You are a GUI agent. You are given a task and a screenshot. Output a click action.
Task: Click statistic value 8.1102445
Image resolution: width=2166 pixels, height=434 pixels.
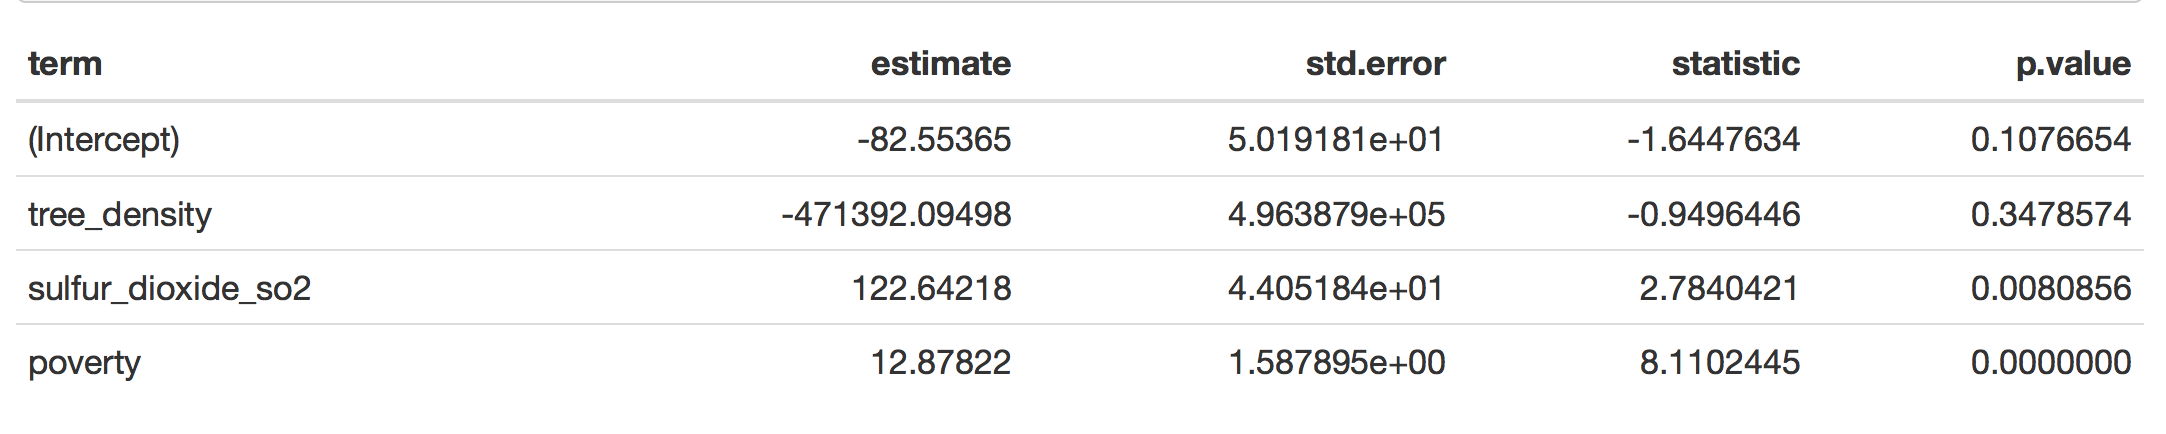click(1719, 362)
